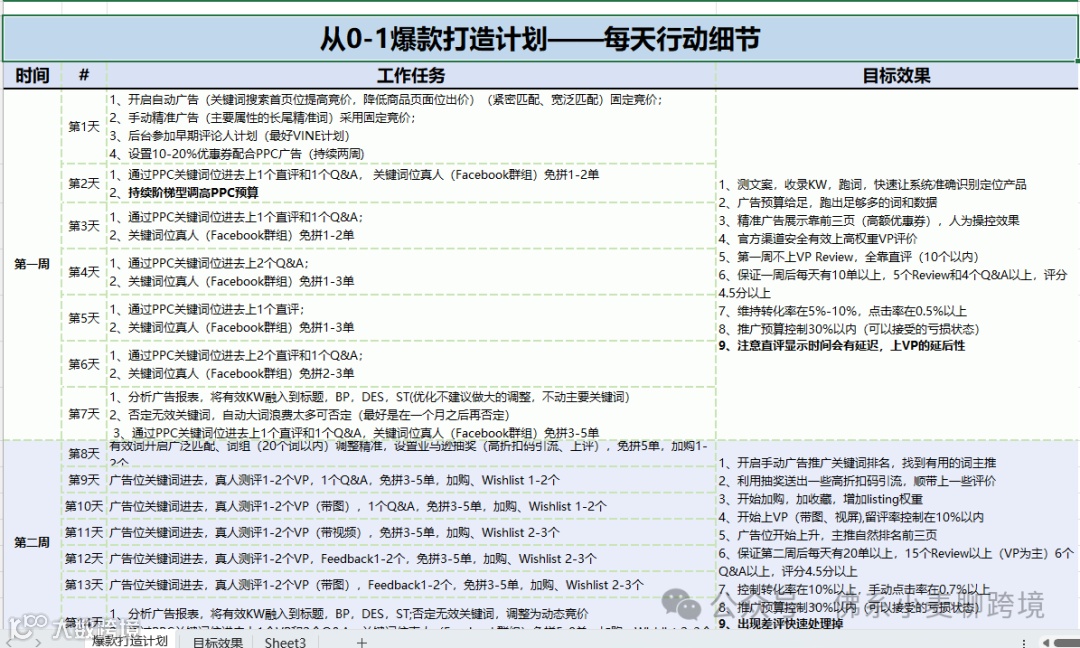The width and height of the screenshot is (1080, 648).
Task: Select the 第2天 cell
Action: pyautogui.click(x=84, y=183)
